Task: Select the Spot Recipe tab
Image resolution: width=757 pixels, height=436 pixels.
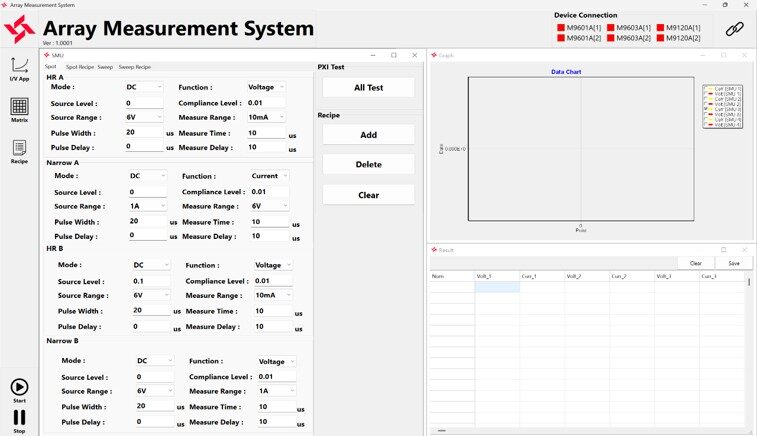Action: click(79, 67)
